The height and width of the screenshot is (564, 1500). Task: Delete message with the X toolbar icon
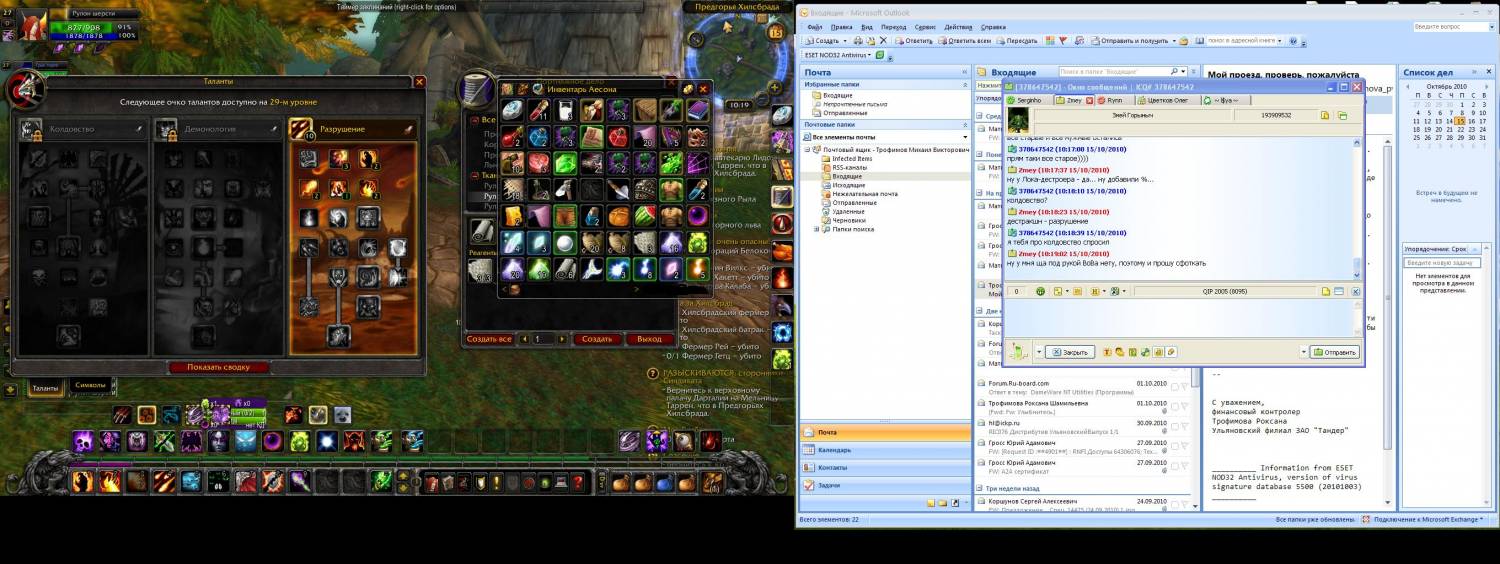tap(883, 41)
